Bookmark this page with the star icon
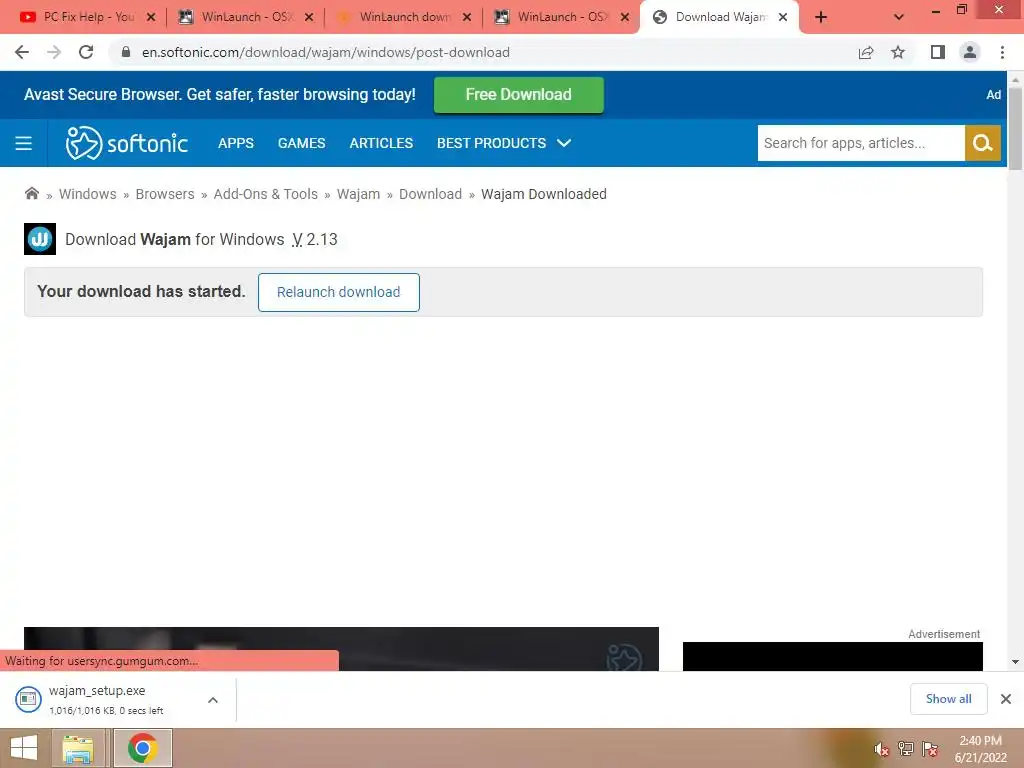 tap(898, 52)
